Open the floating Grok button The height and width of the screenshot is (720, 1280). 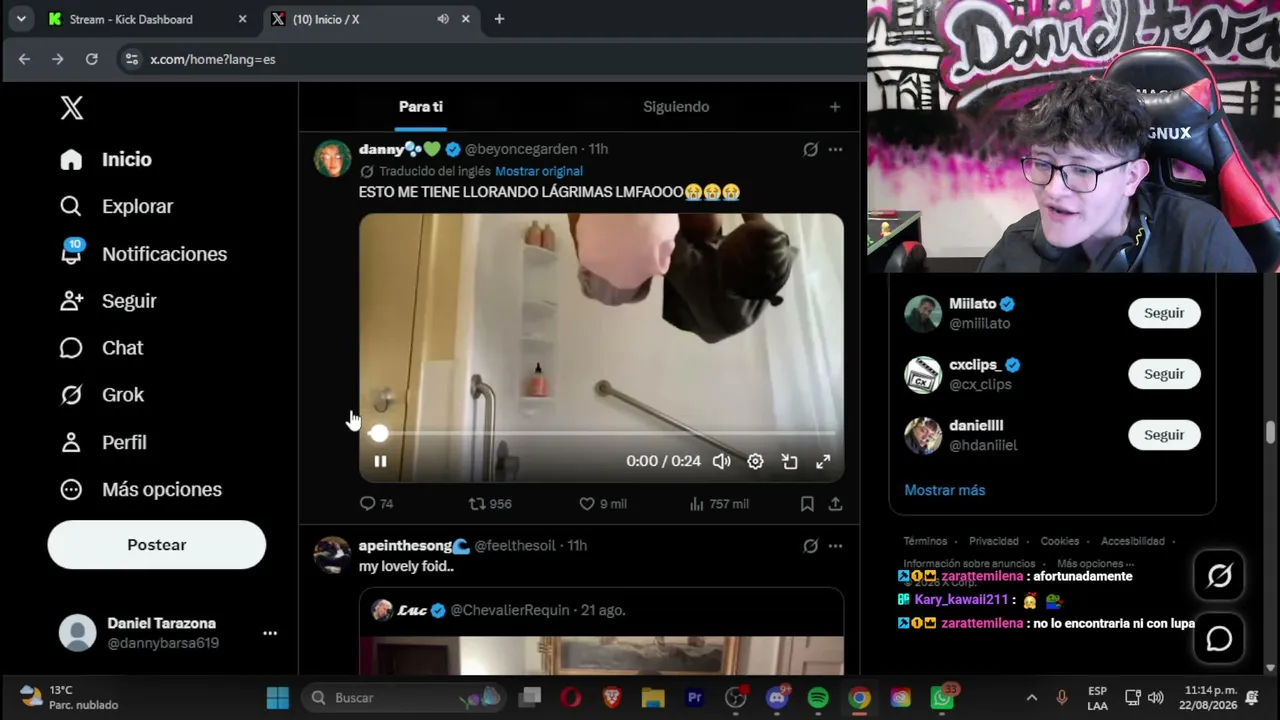pyautogui.click(x=1219, y=576)
